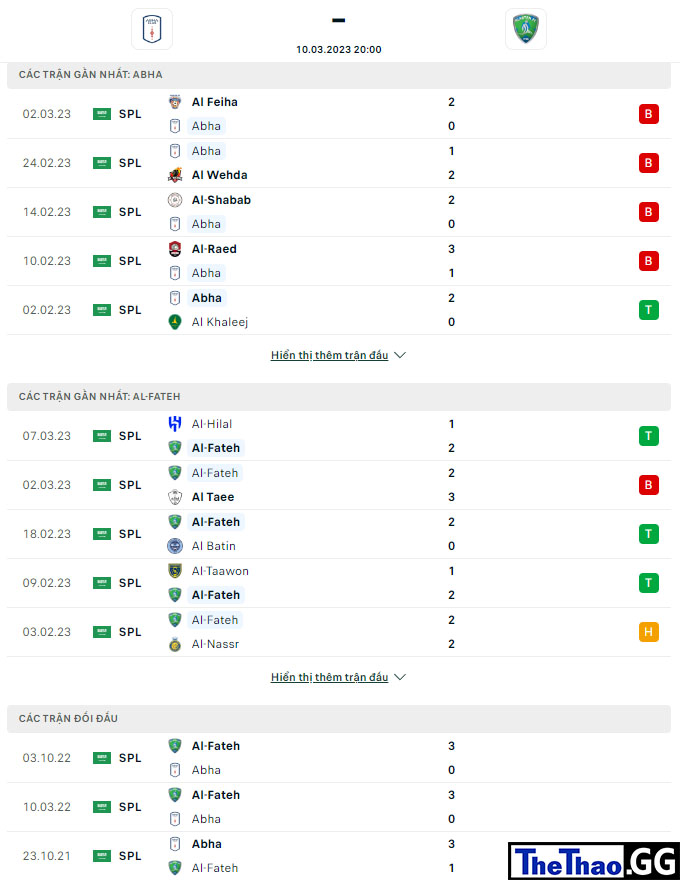Open 'Hiển thị thêm trận đấu' under Al-Fateh section
This screenshot has width=680, height=880.
click(329, 677)
